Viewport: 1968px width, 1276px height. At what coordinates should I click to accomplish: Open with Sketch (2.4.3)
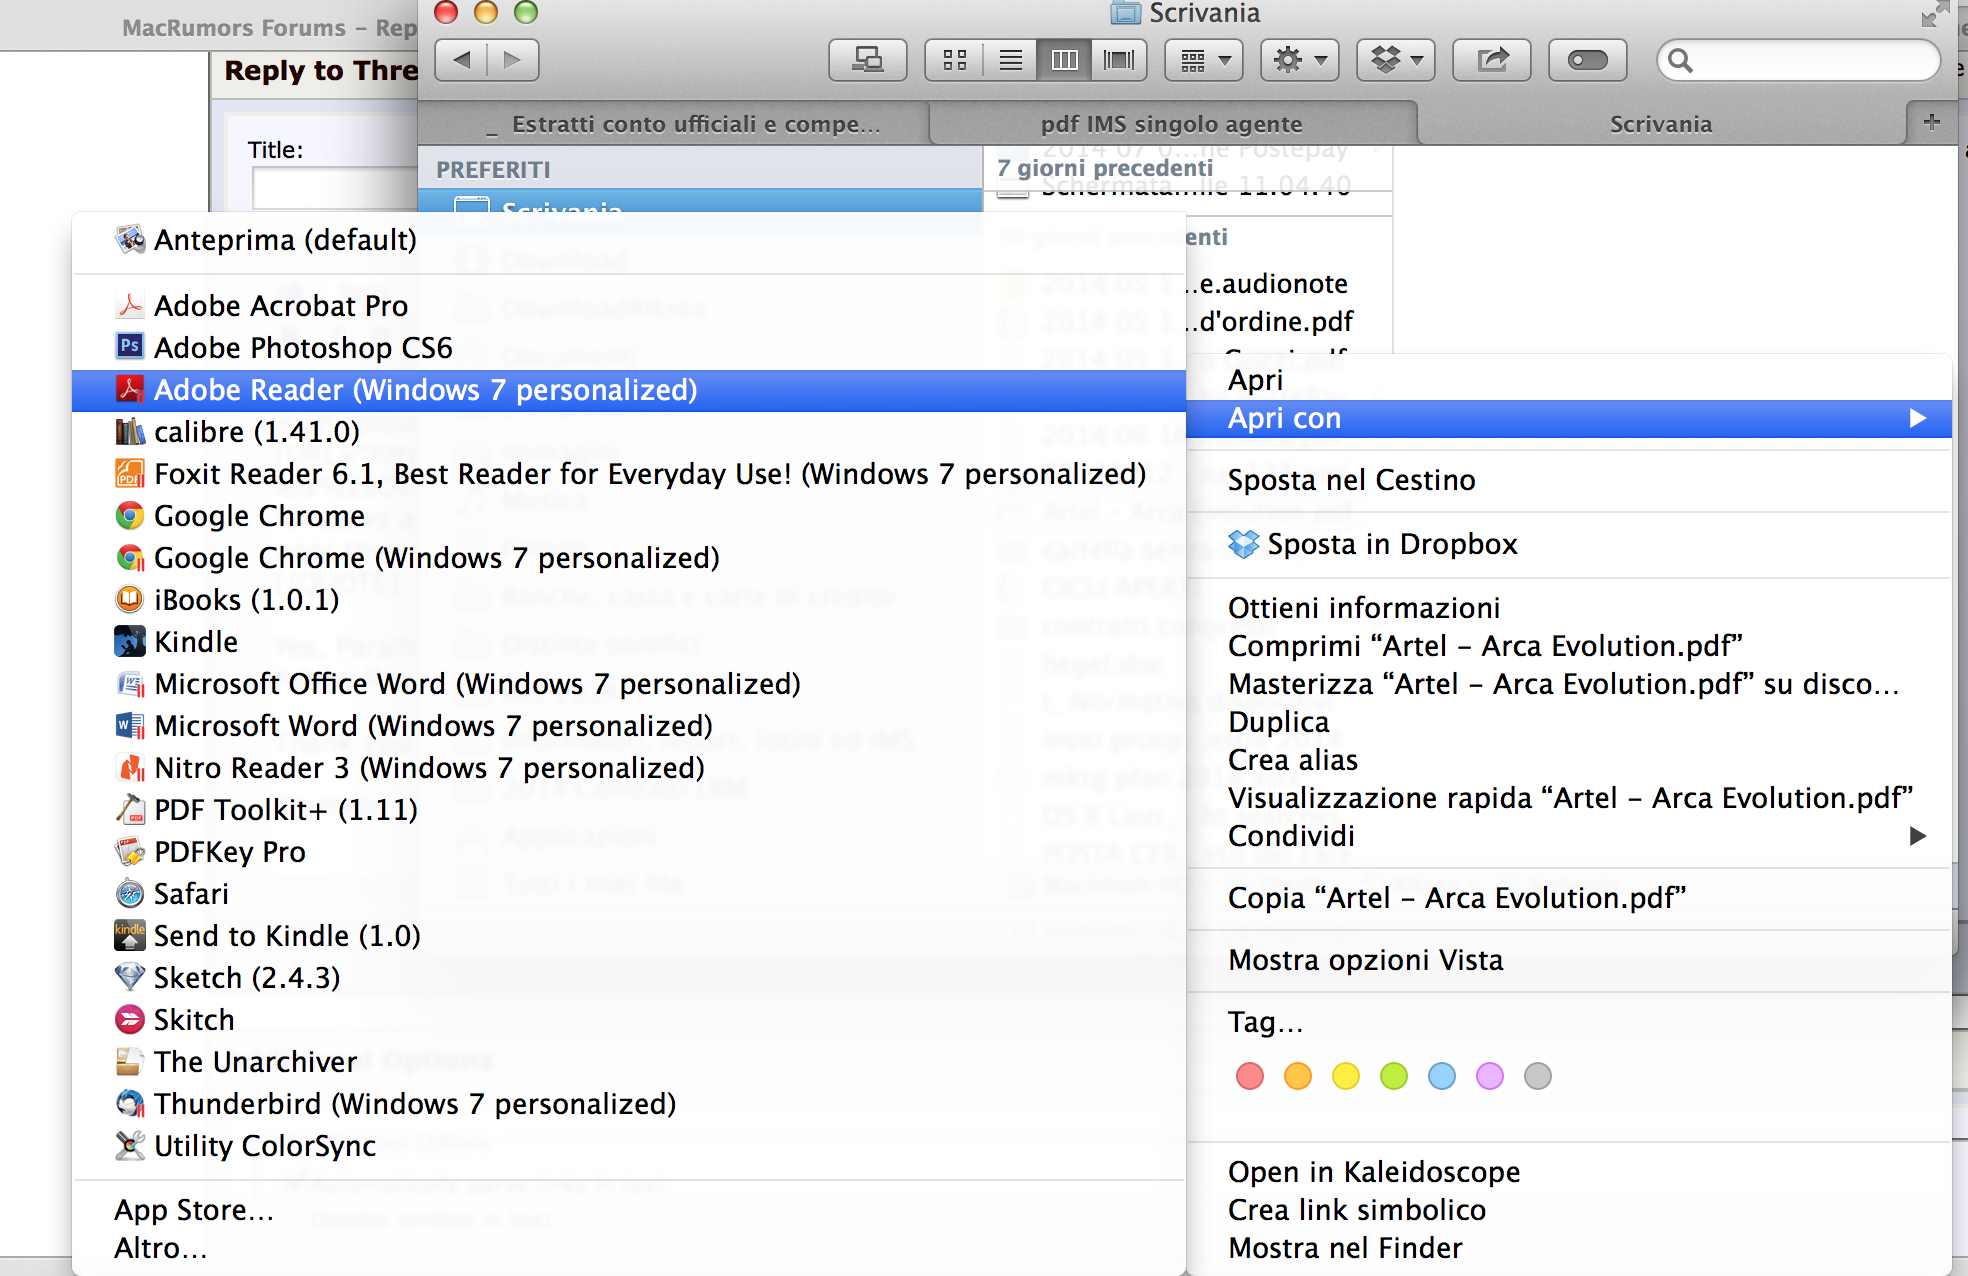click(629, 978)
